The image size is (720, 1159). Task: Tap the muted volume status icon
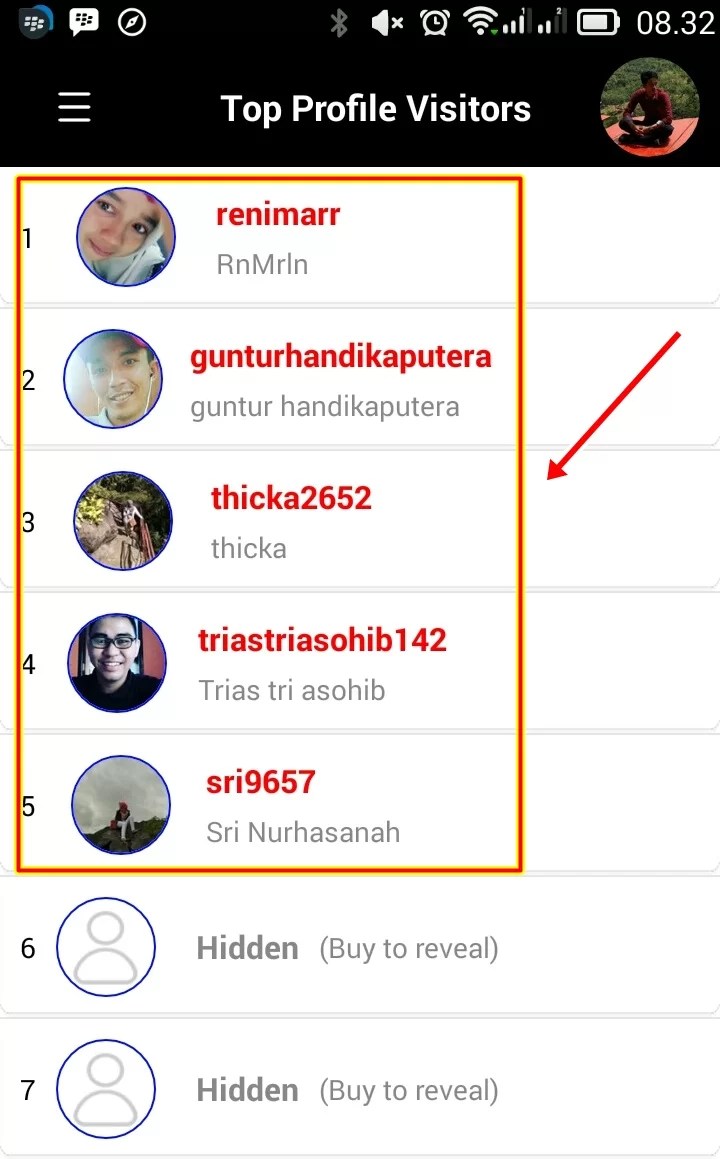coord(387,23)
